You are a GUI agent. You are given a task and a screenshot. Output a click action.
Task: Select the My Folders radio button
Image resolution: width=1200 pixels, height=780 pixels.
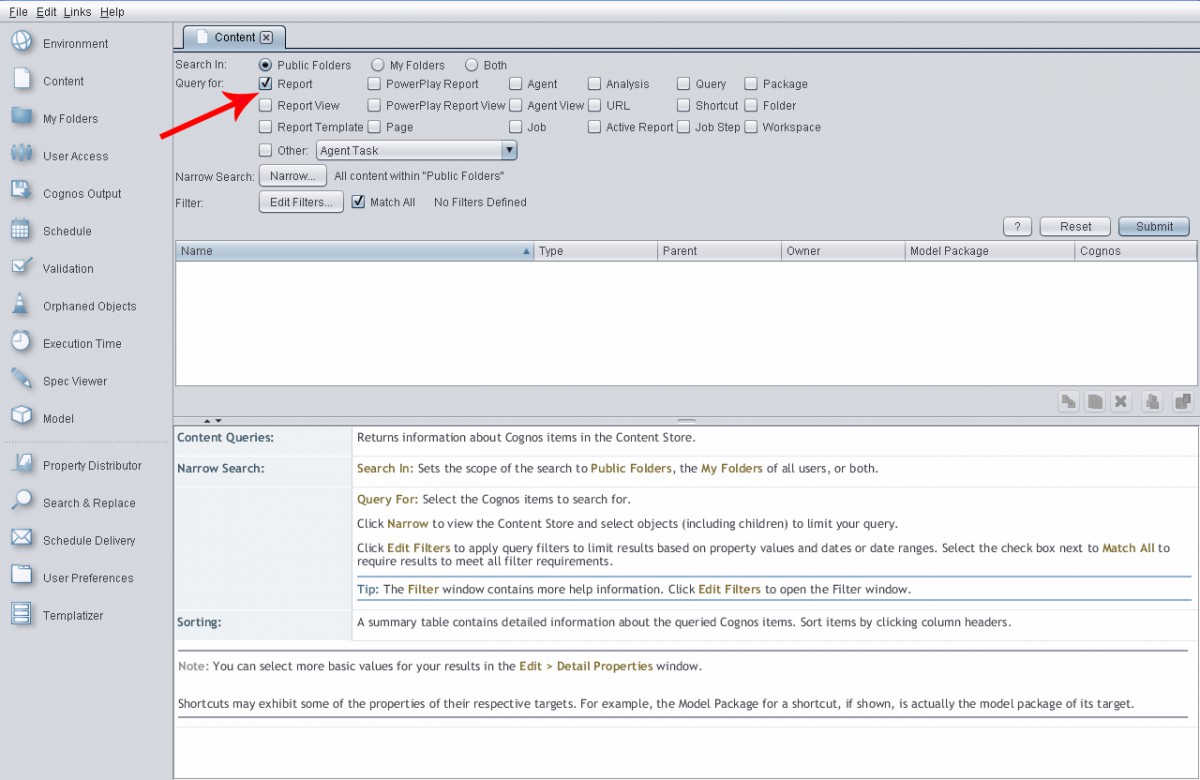coord(378,65)
